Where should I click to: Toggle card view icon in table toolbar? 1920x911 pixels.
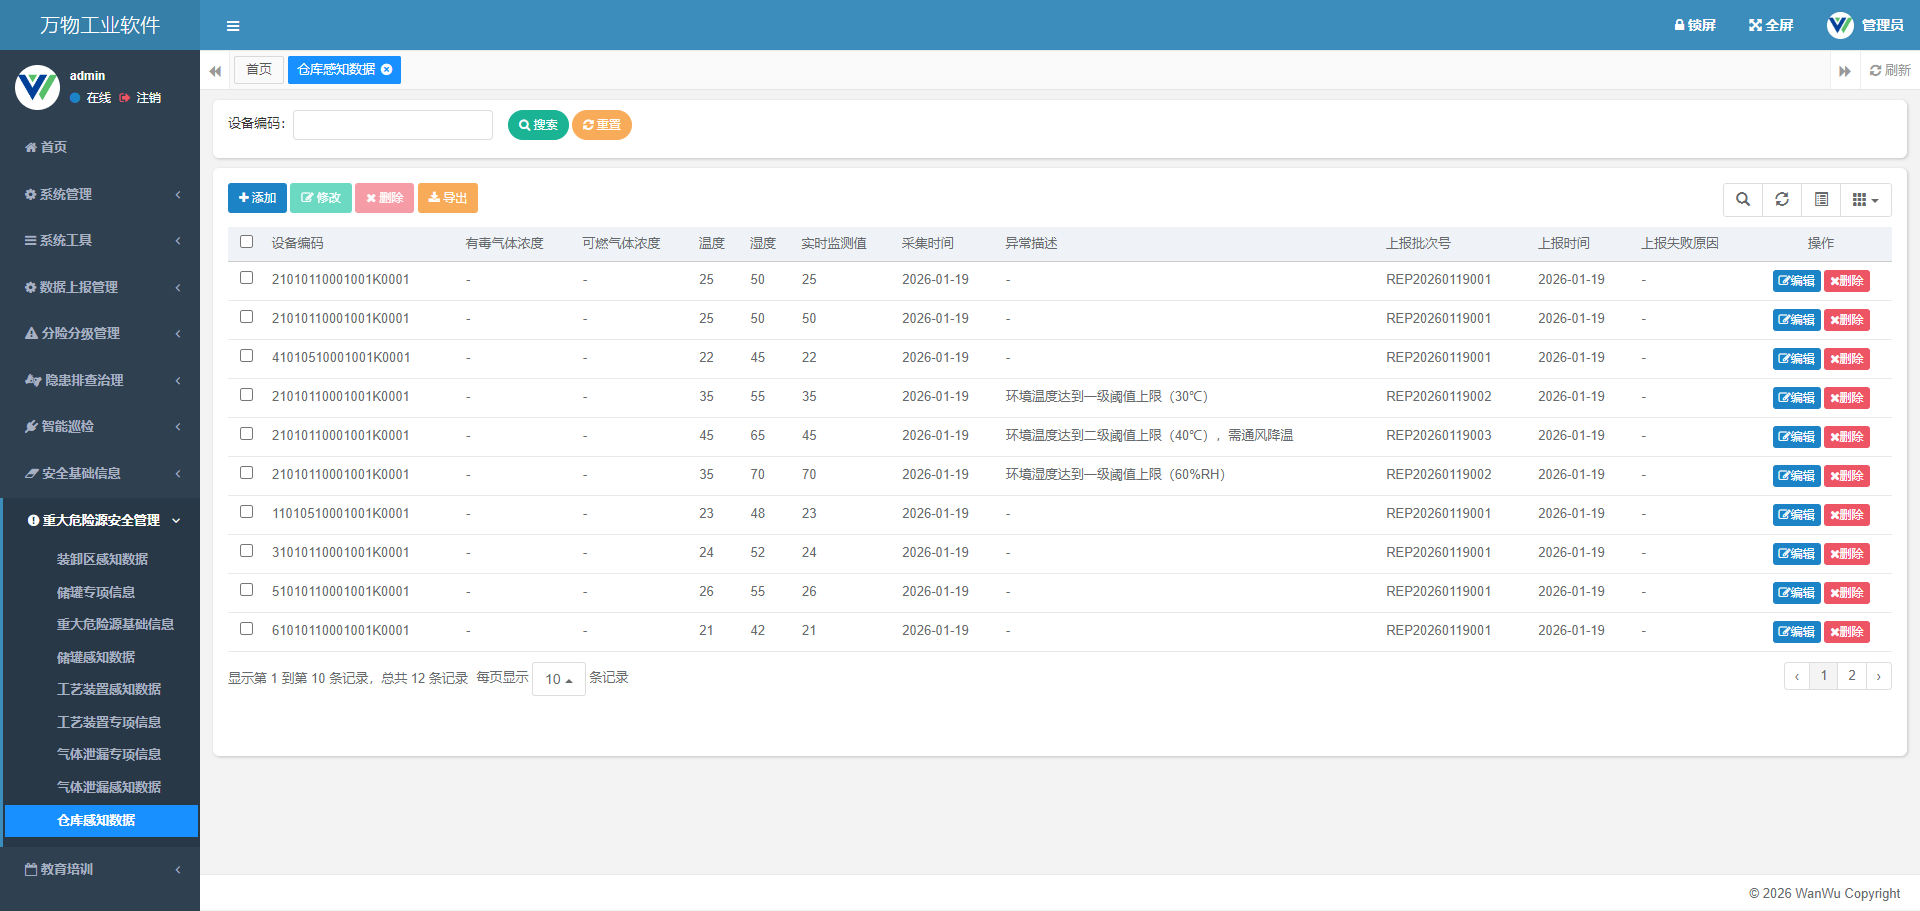click(x=1821, y=199)
